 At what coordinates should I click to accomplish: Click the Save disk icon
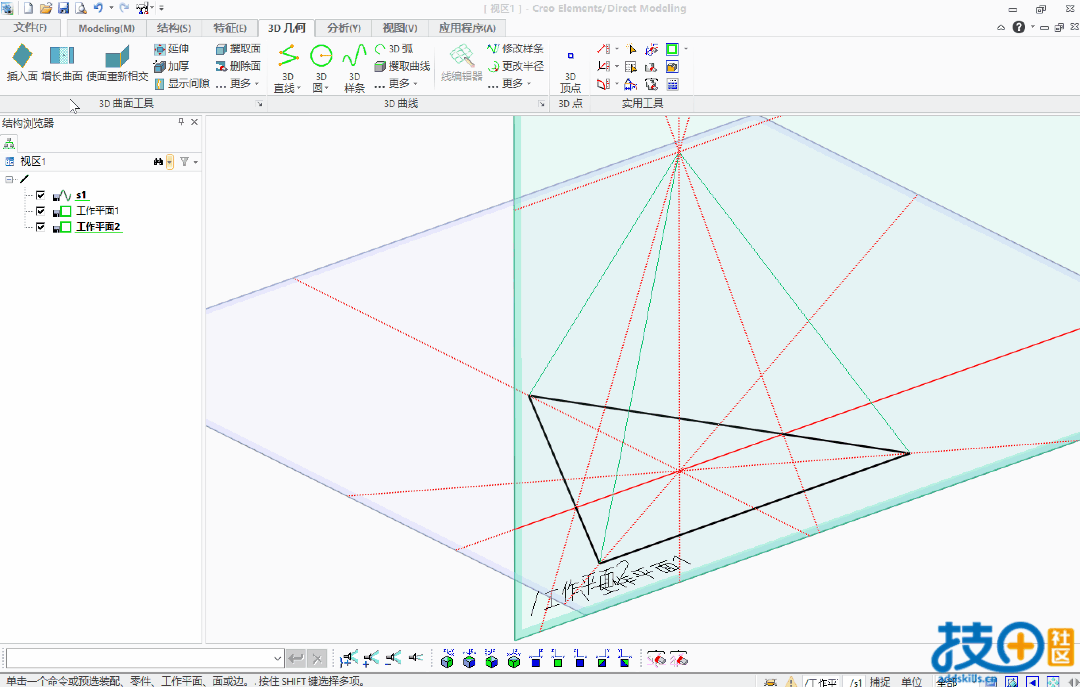pos(63,8)
